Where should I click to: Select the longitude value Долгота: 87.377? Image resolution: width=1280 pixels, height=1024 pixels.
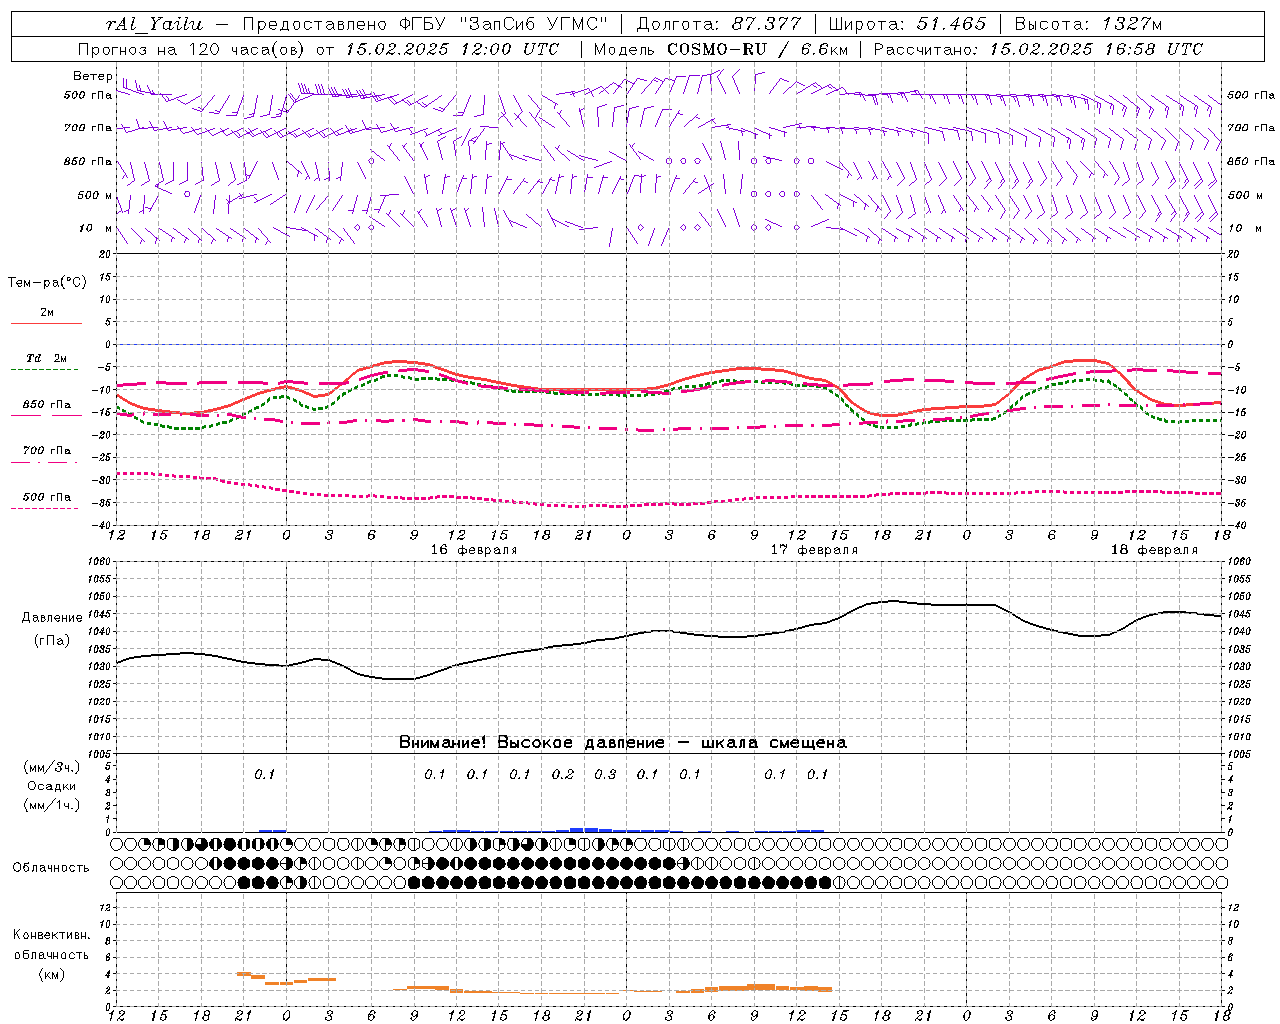(719, 24)
